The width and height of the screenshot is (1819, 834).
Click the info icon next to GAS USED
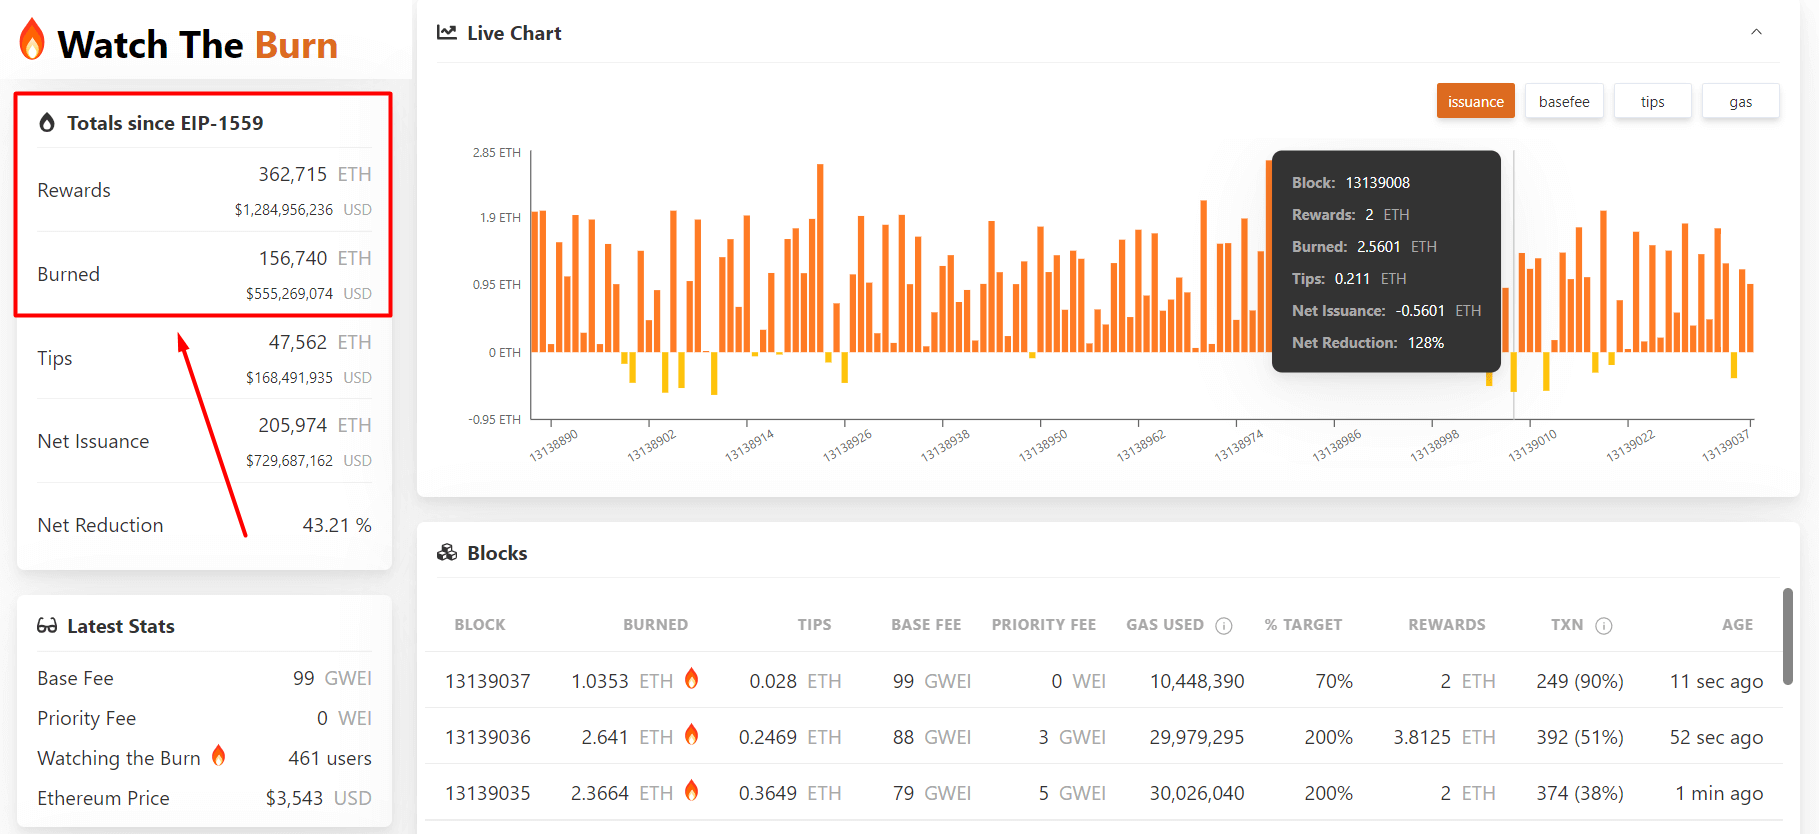(1223, 626)
